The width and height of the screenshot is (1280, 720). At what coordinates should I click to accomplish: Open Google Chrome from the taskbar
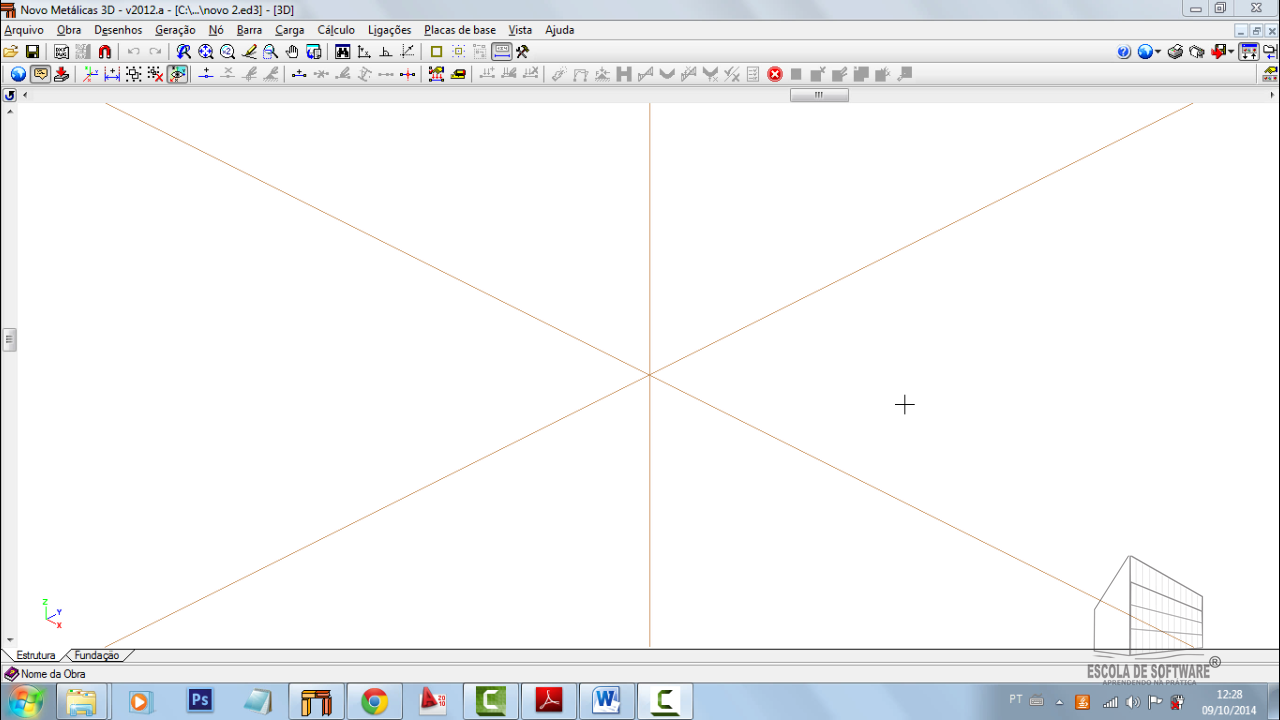pyautogui.click(x=375, y=702)
